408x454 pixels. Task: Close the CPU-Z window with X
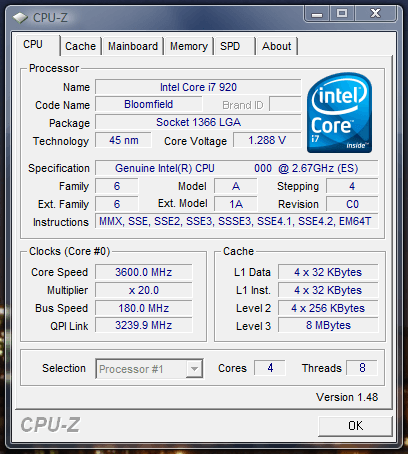coord(376,14)
